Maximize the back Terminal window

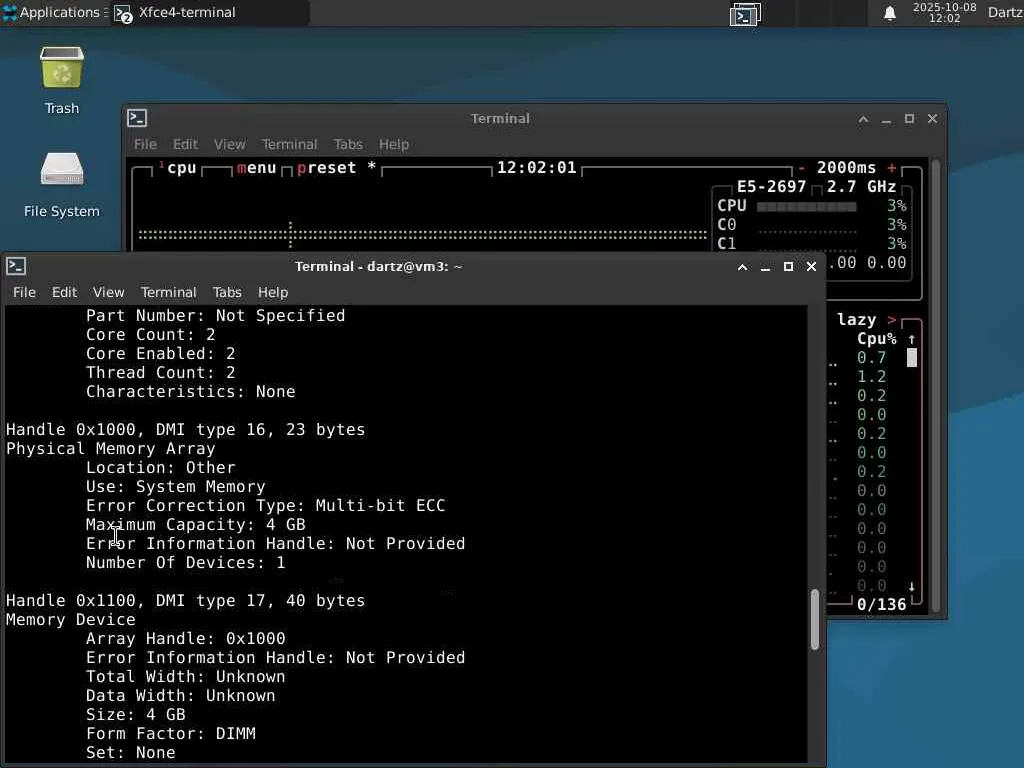point(909,119)
